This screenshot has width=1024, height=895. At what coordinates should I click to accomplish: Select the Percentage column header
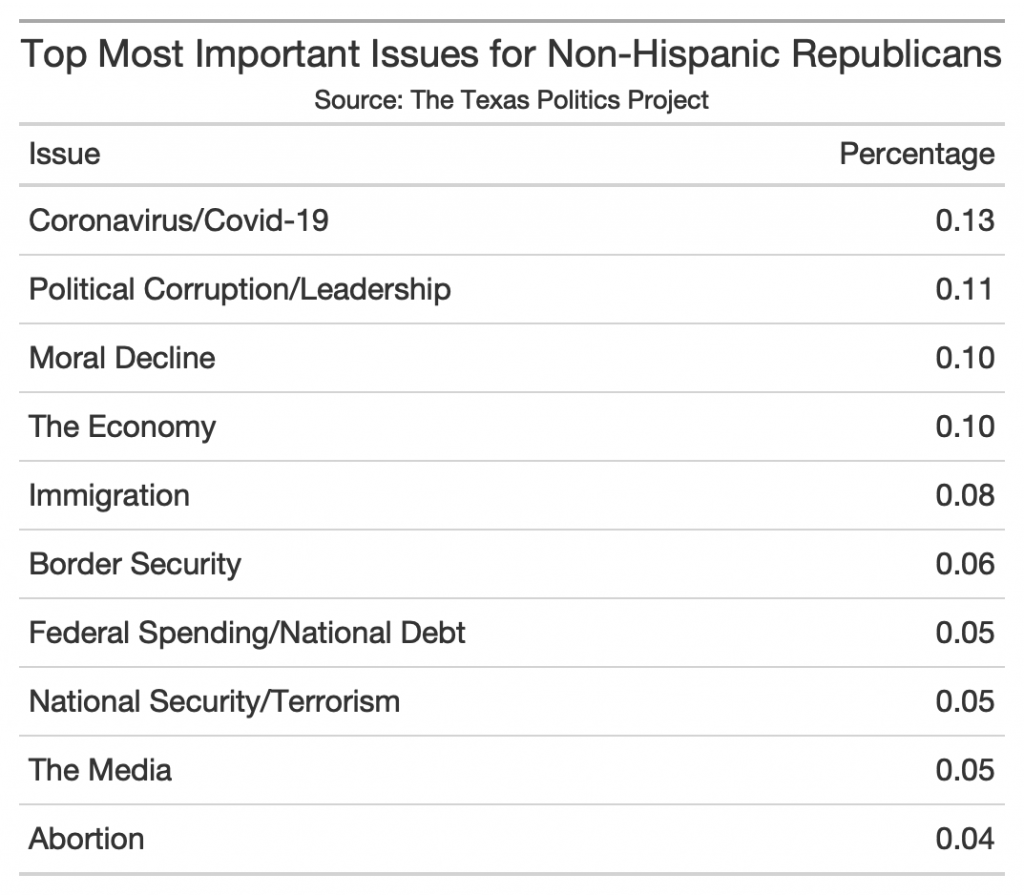[917, 154]
